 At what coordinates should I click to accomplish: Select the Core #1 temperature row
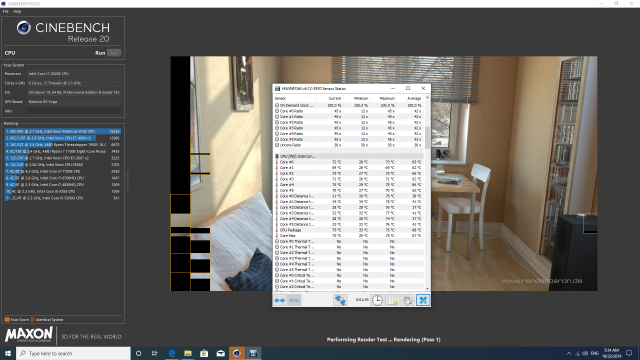349,168
